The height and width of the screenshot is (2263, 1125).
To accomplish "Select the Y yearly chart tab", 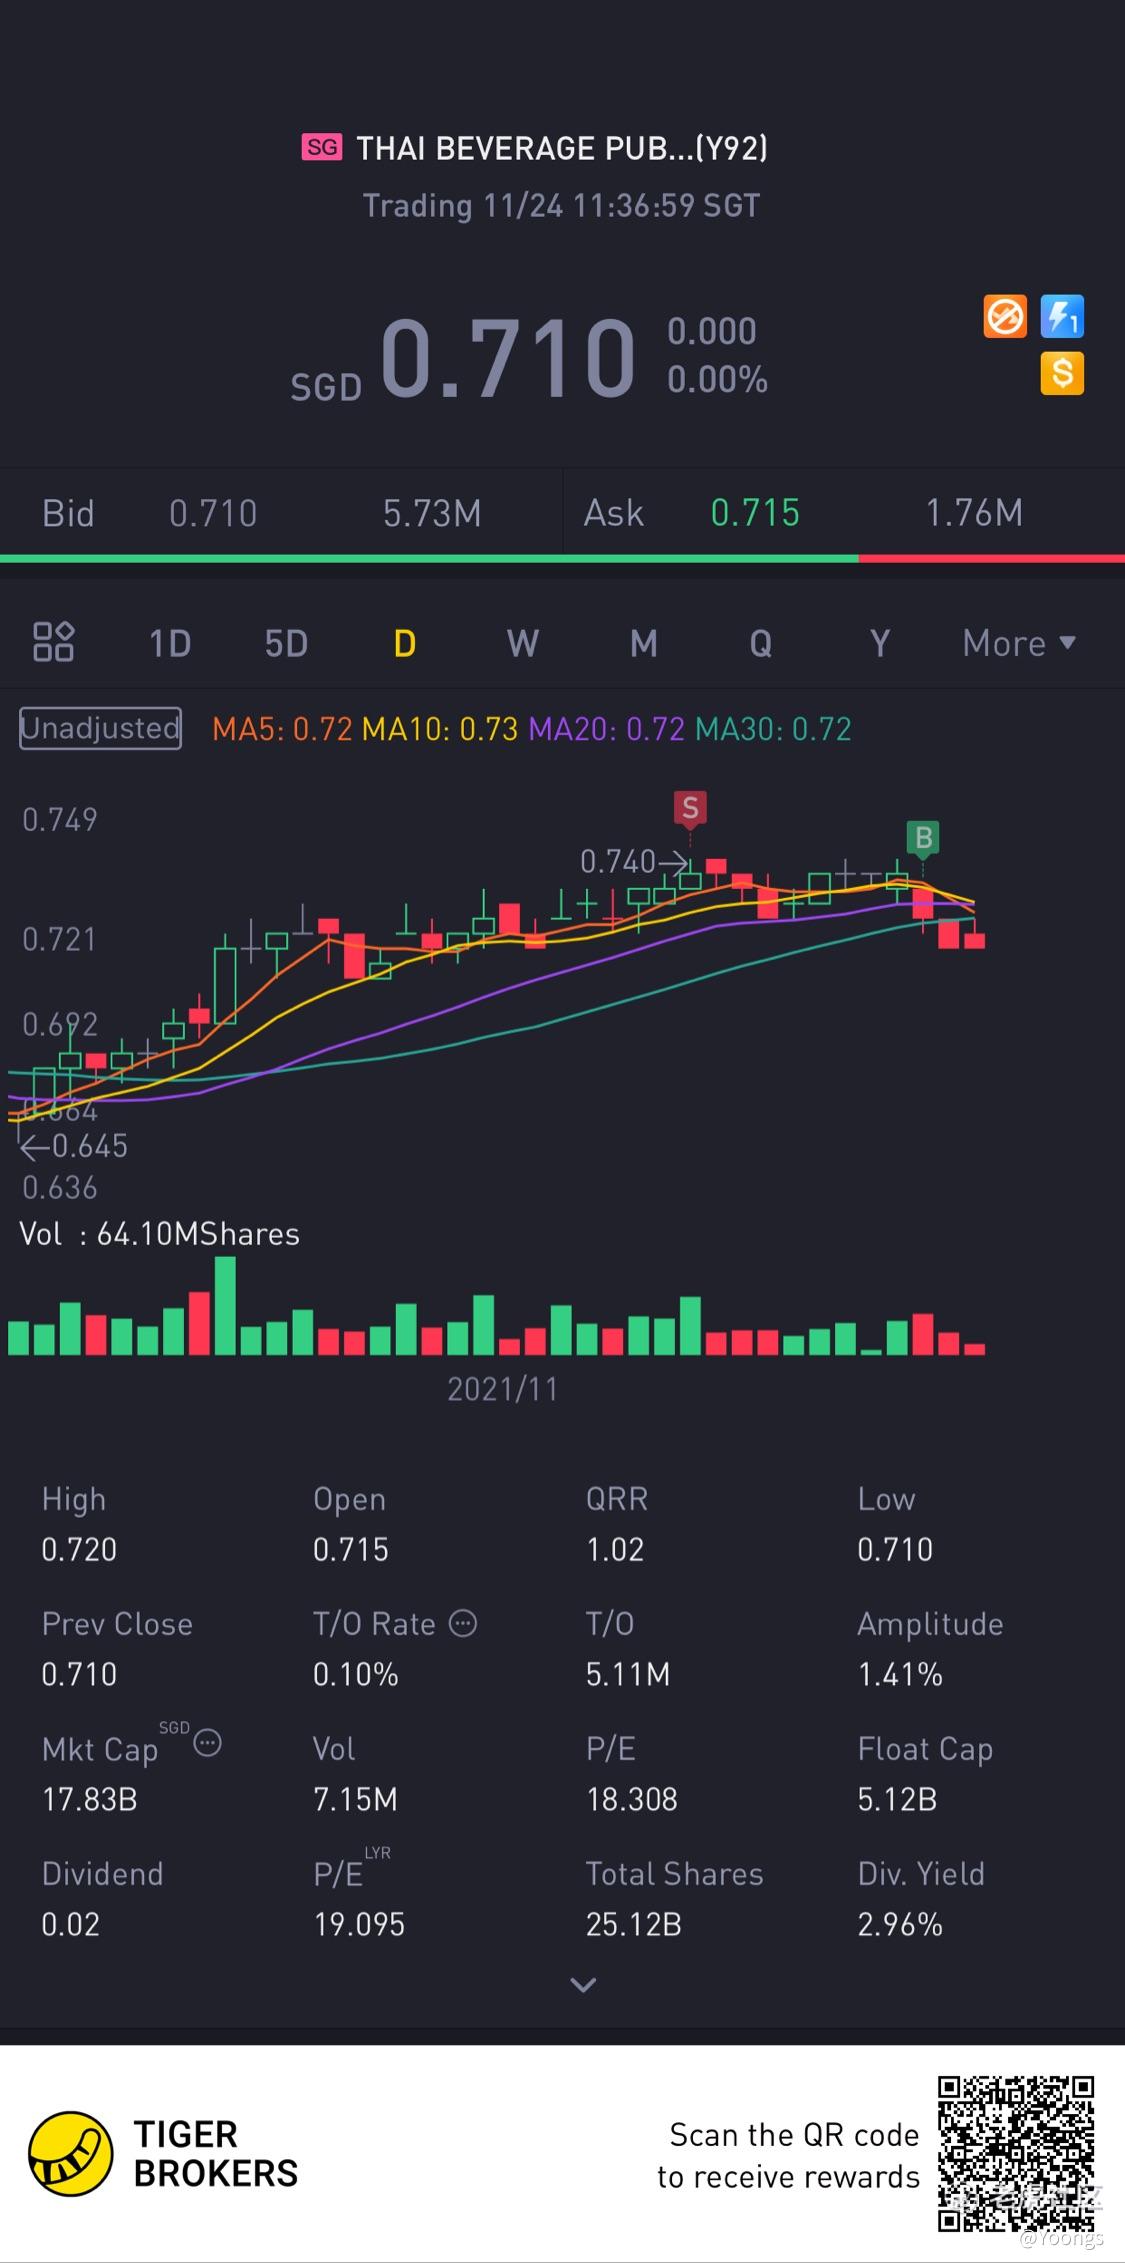I will point(880,643).
